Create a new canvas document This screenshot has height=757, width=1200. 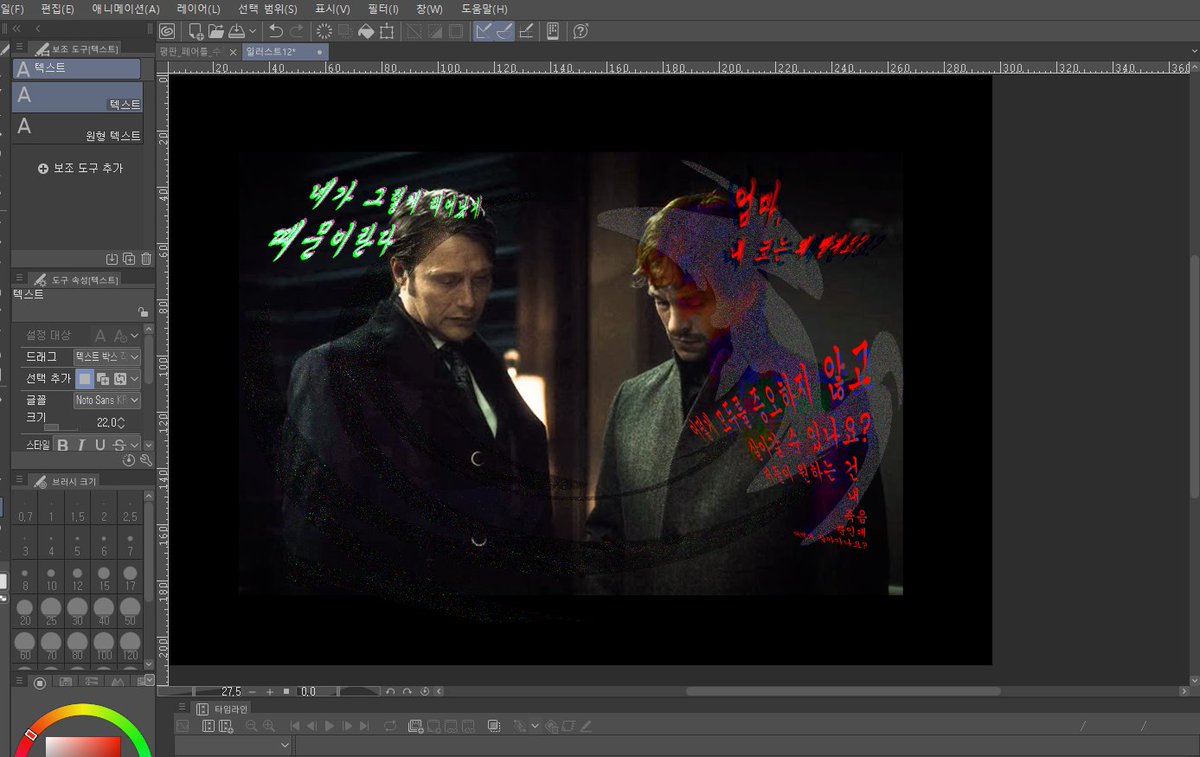point(196,31)
